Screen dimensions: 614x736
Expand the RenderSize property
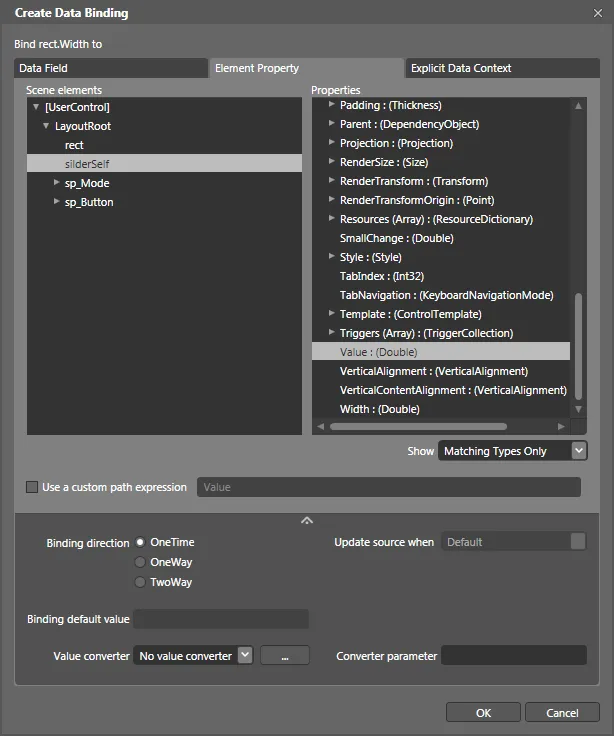(331, 161)
